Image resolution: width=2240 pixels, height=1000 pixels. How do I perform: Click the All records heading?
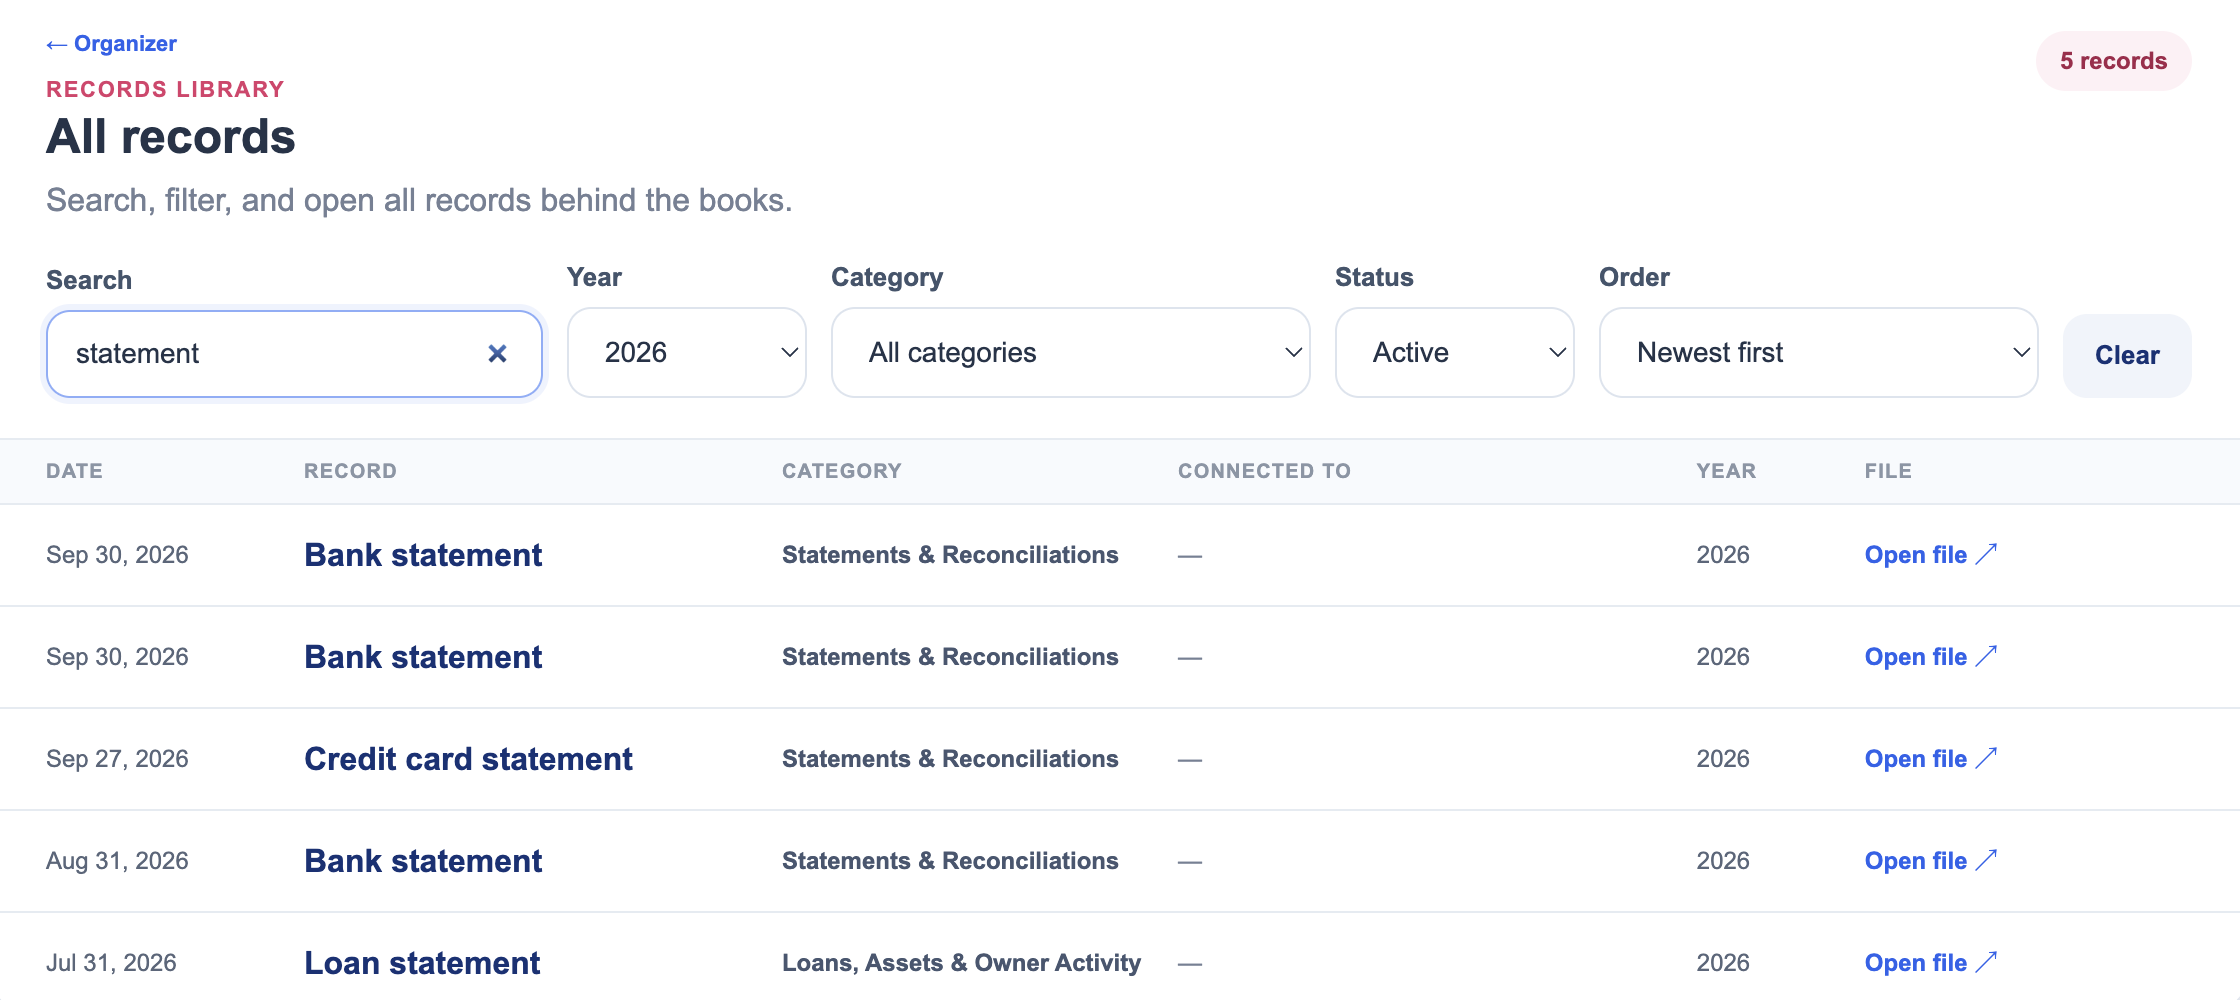171,137
